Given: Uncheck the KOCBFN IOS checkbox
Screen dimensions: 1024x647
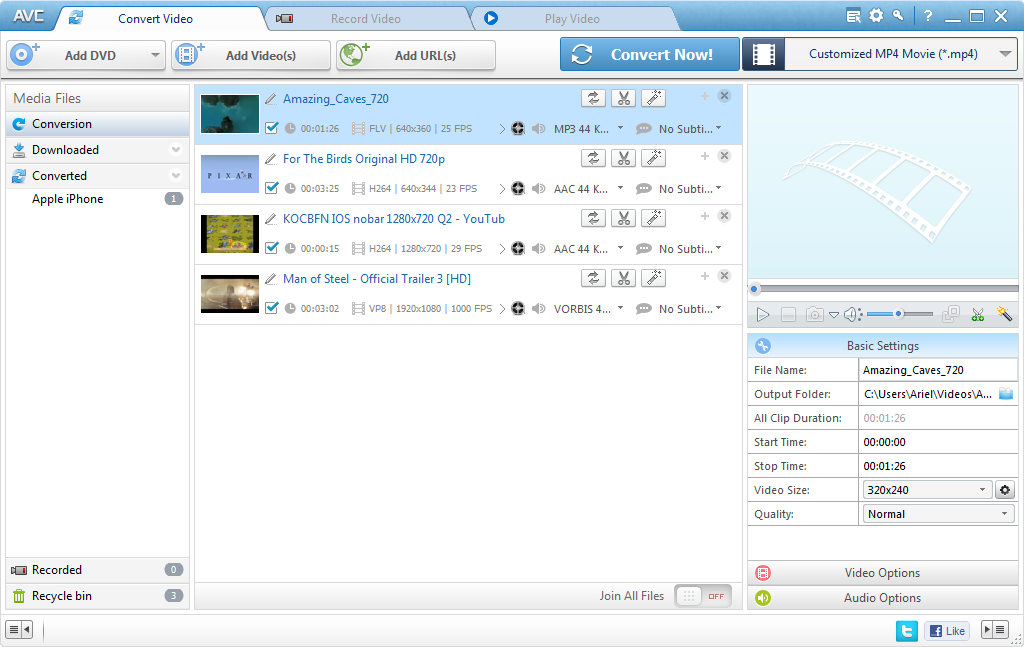Looking at the screenshot, I should [272, 248].
